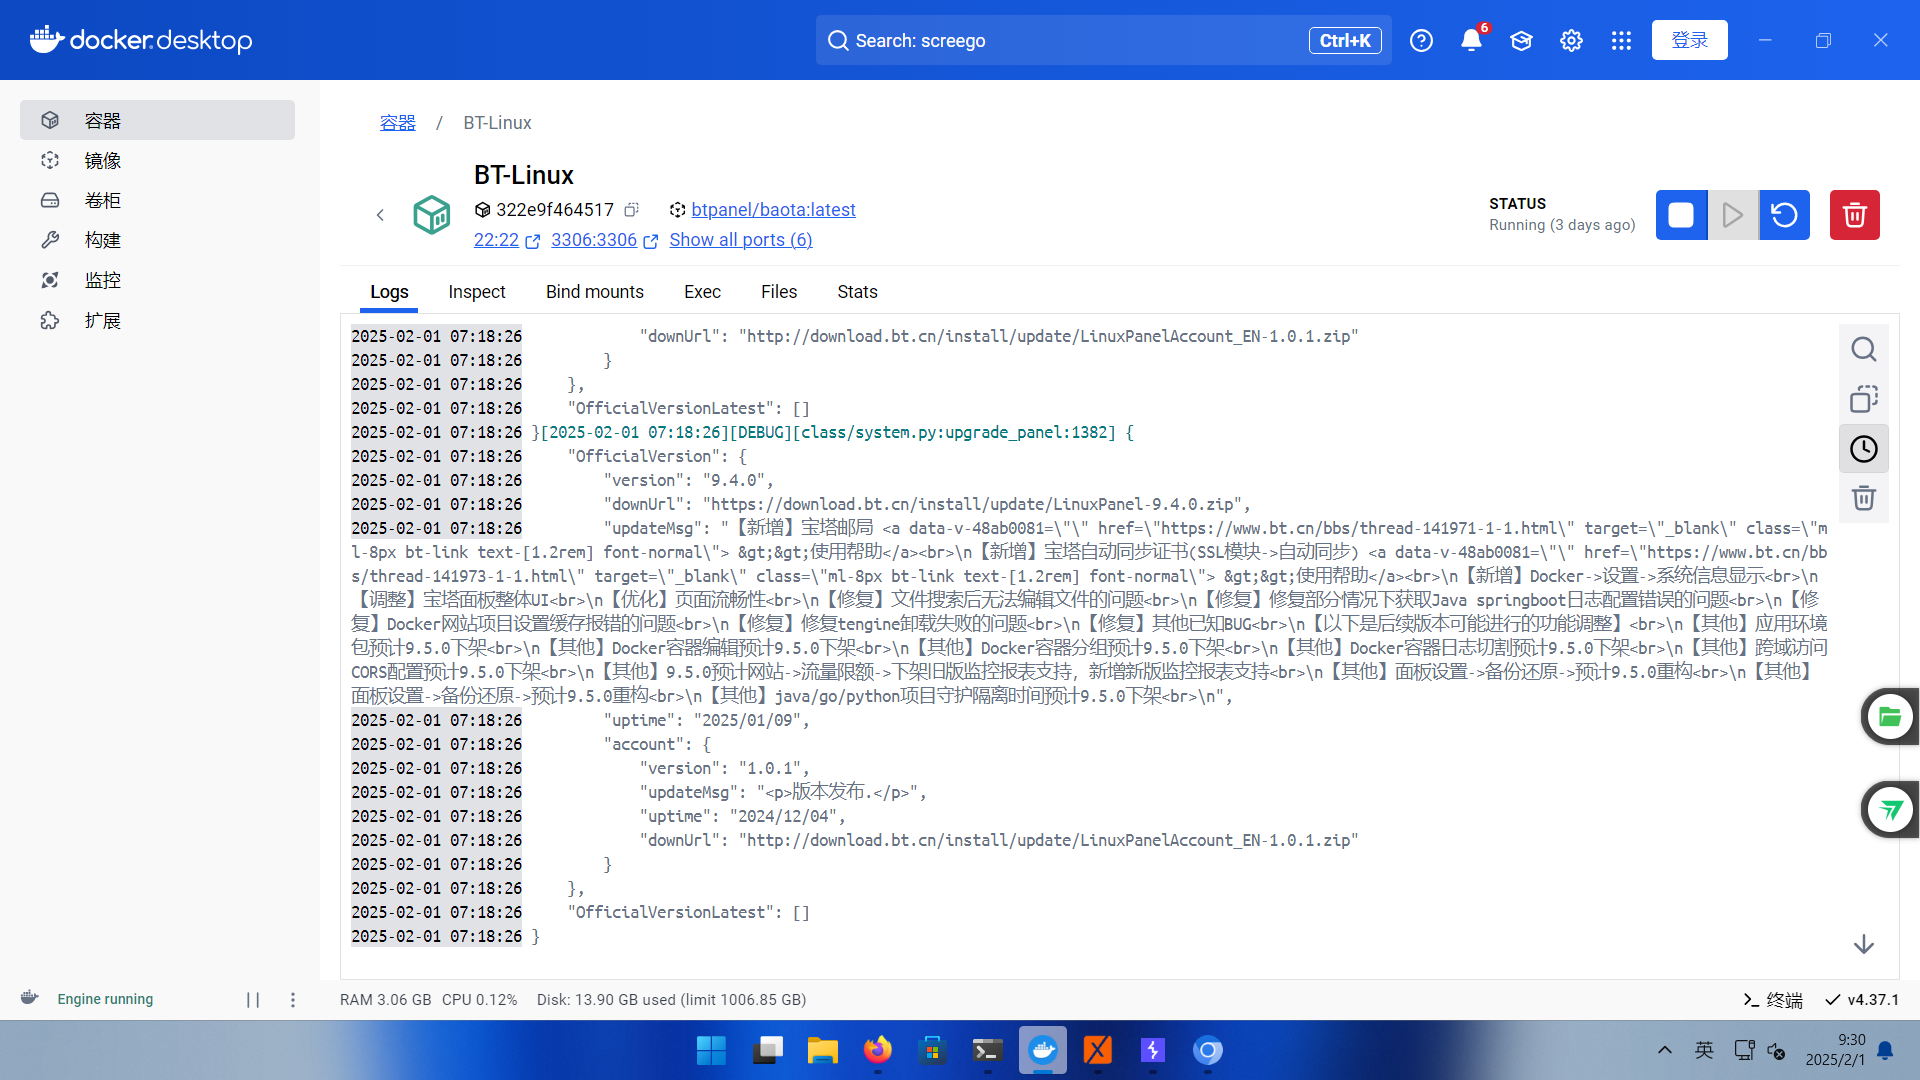Switch to the Logs tab

click(x=389, y=292)
